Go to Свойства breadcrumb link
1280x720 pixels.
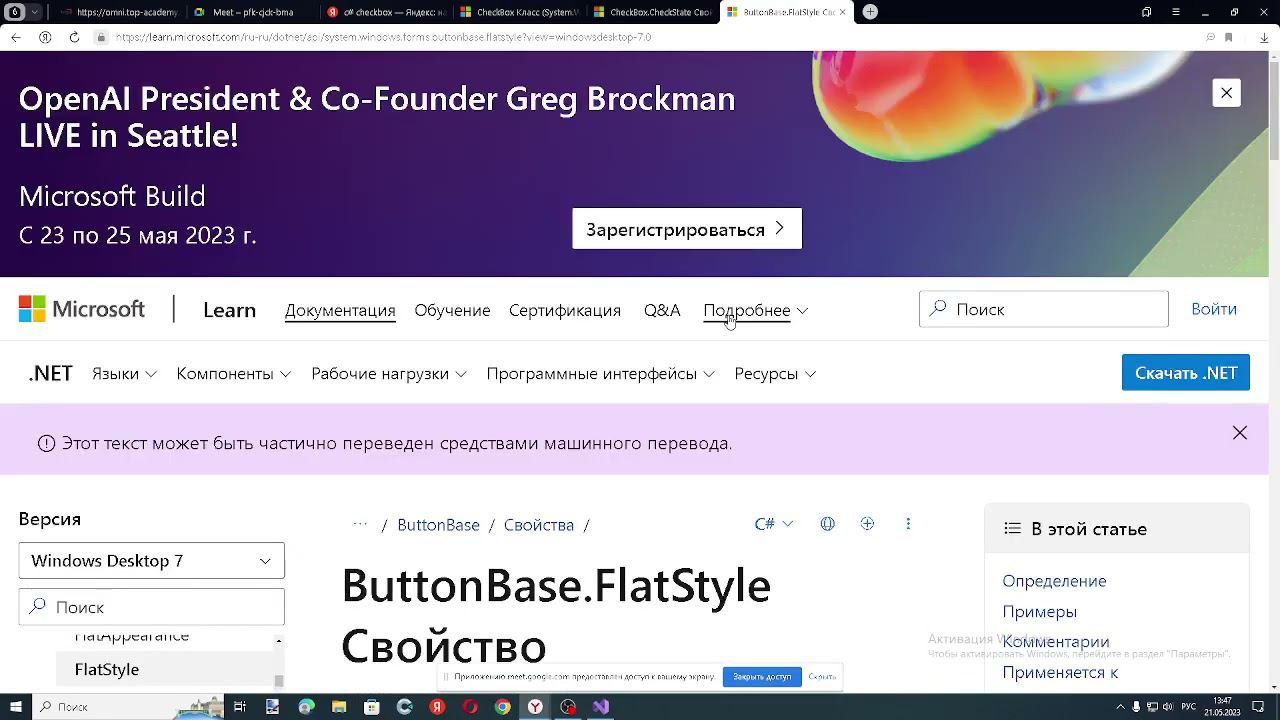pyautogui.click(x=539, y=525)
